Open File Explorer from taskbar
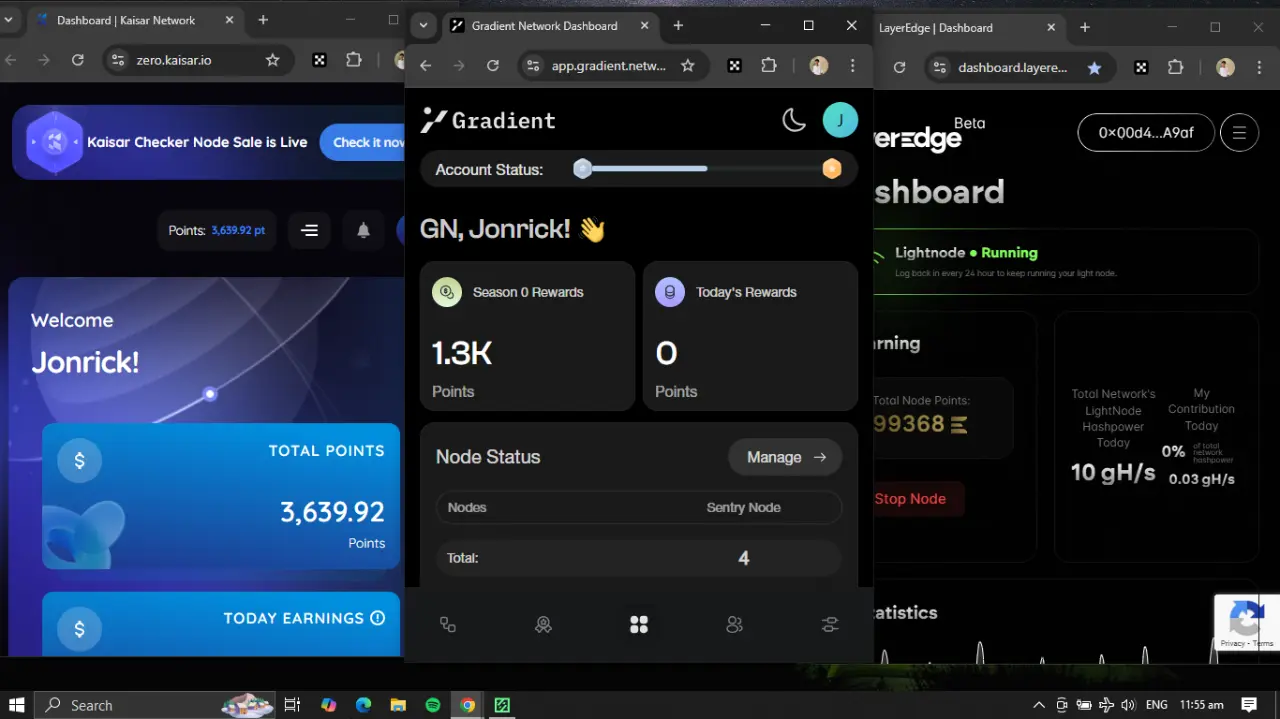The image size is (1280, 719). coord(398,705)
